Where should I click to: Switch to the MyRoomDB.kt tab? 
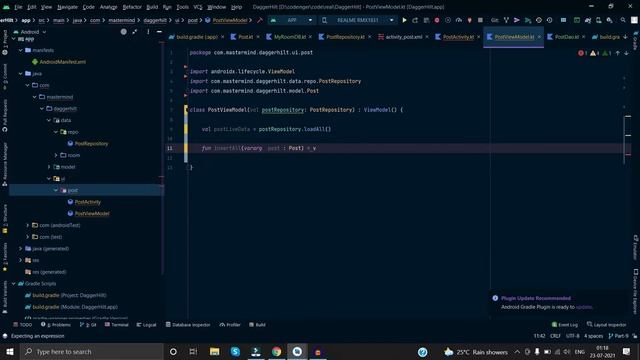click(x=289, y=37)
